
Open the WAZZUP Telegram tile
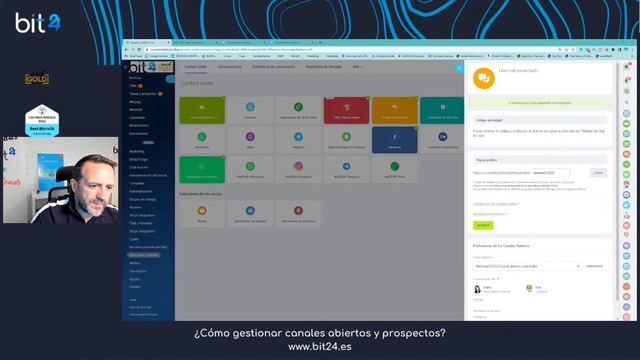[346, 170]
